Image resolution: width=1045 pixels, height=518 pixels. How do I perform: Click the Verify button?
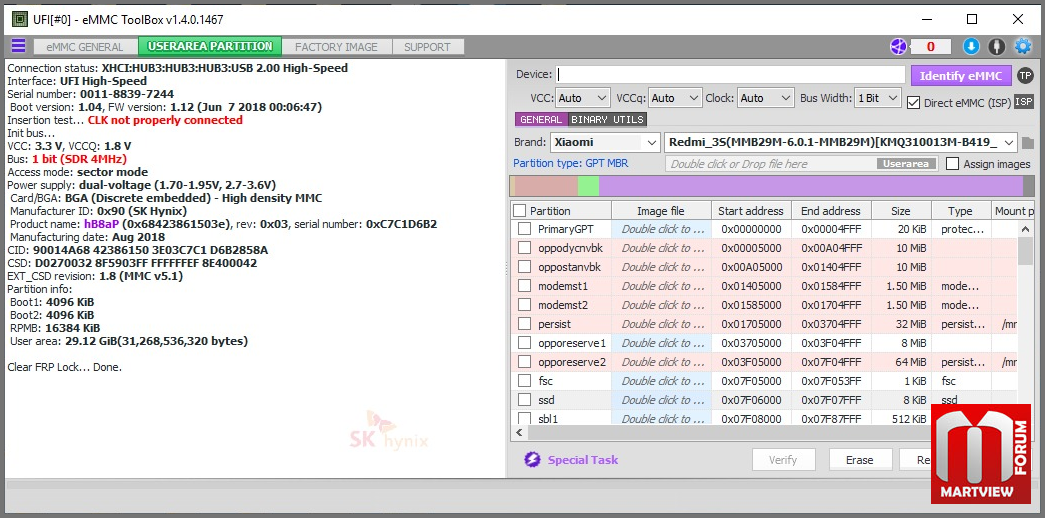point(783,460)
